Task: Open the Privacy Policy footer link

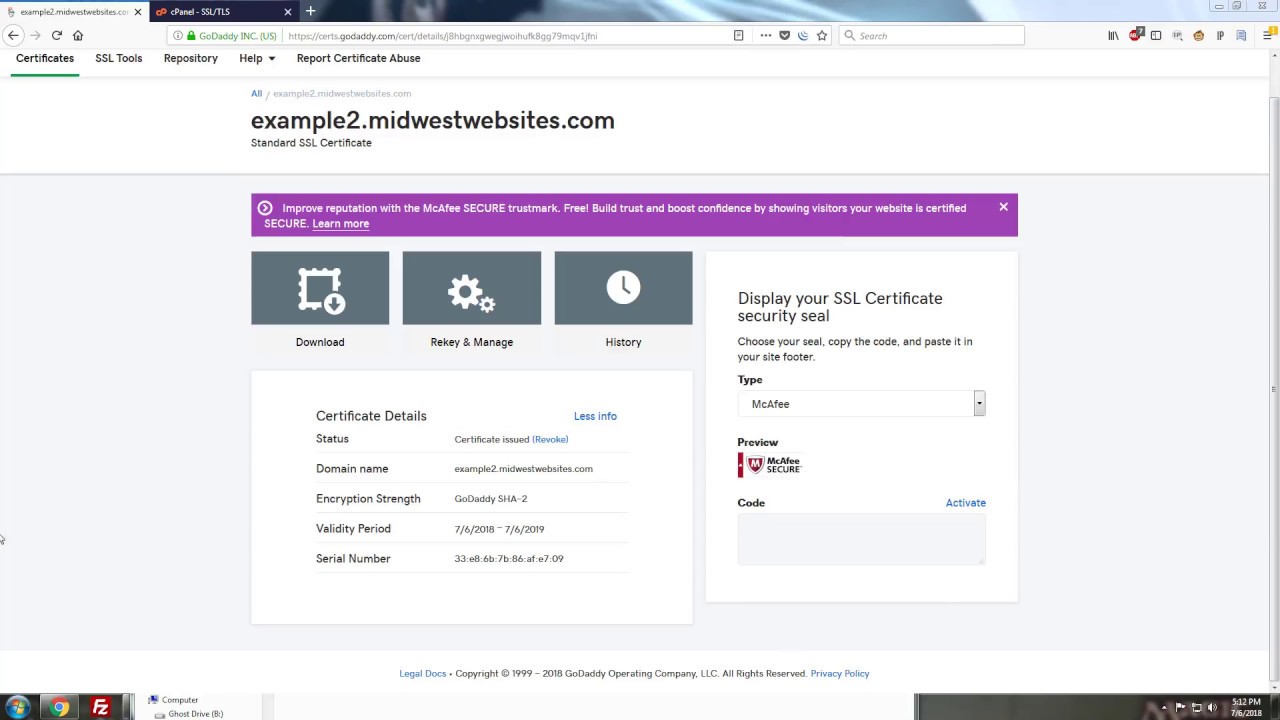Action: click(x=840, y=673)
